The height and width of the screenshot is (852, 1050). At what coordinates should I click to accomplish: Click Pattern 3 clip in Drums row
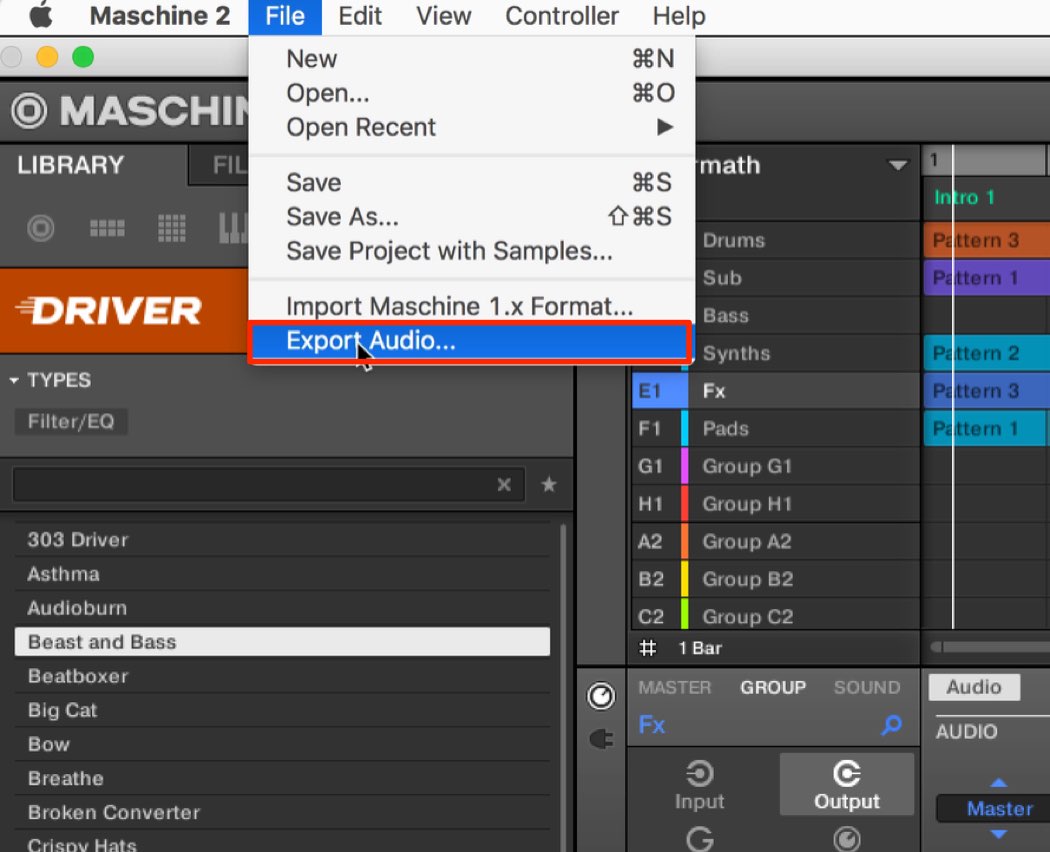click(x=986, y=240)
